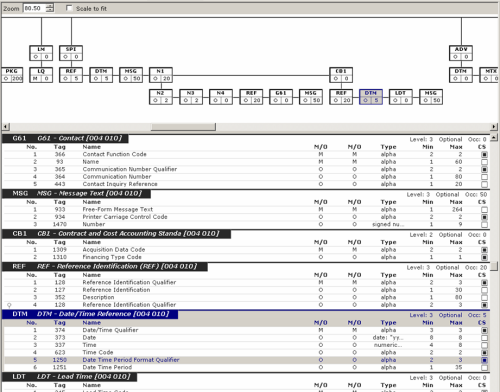Select the REF node next to LQ
The image size is (500, 392).
point(71,75)
